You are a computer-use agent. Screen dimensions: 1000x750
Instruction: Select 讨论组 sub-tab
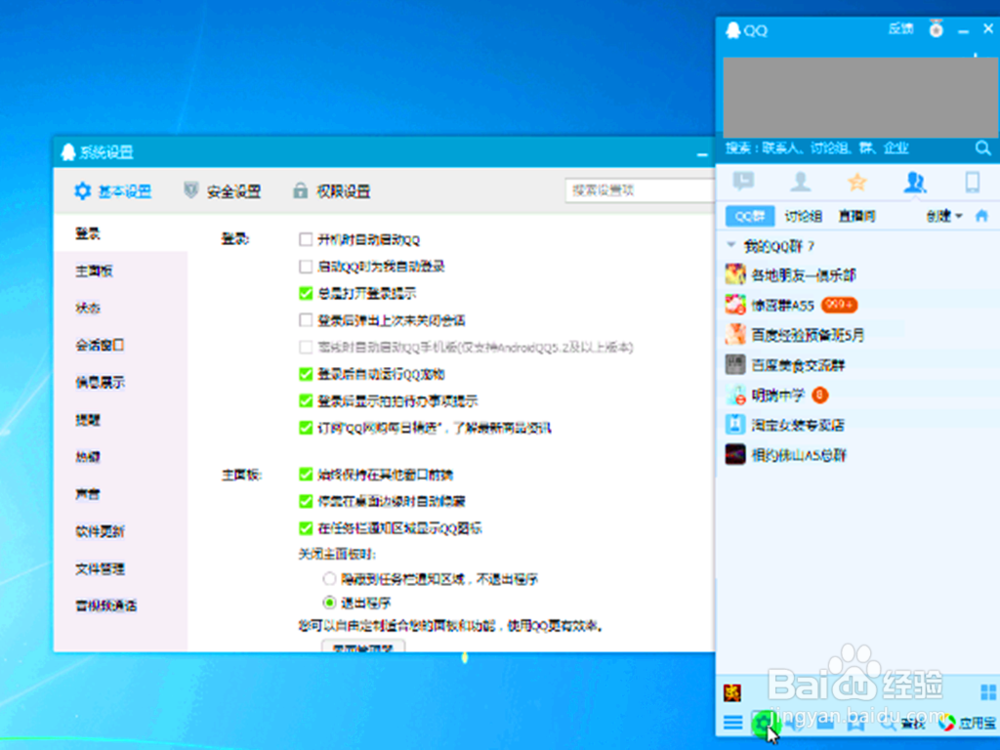803,216
